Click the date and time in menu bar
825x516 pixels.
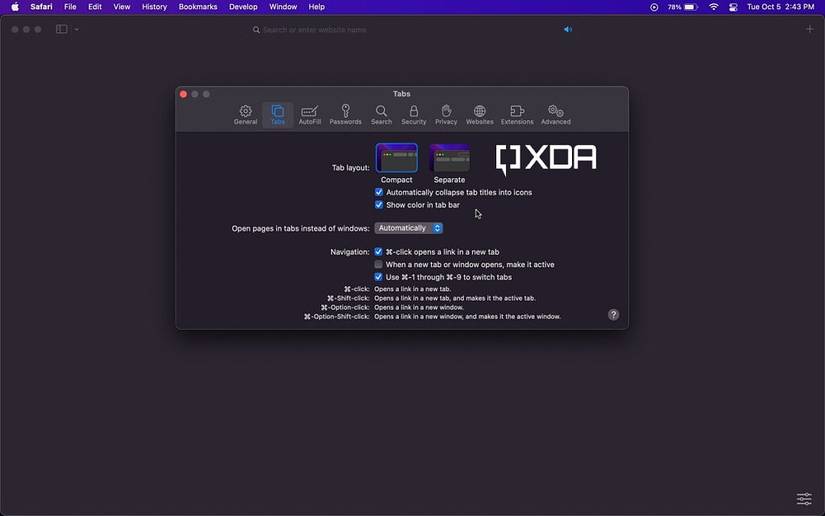tap(780, 7)
